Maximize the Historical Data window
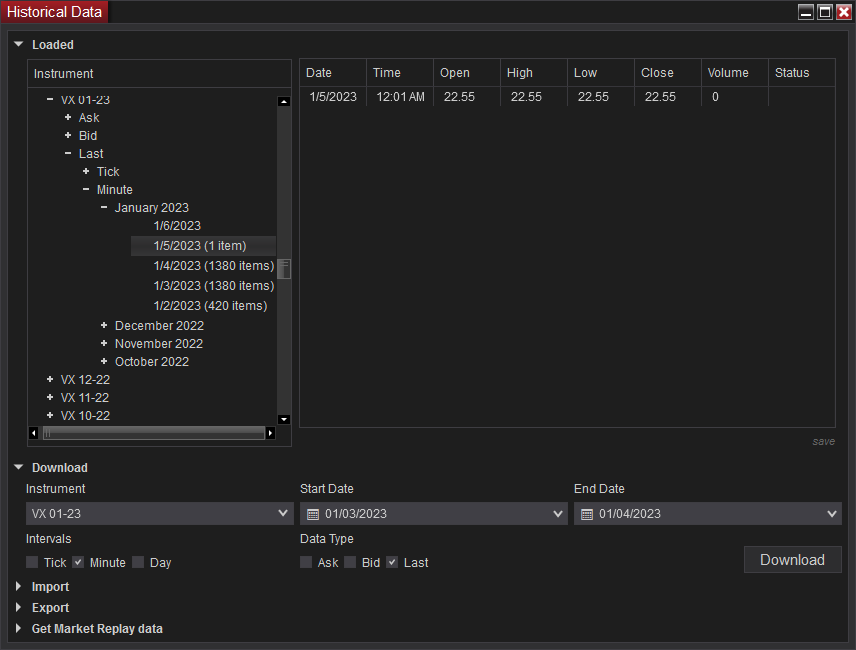Image resolution: width=856 pixels, height=650 pixels. click(825, 12)
